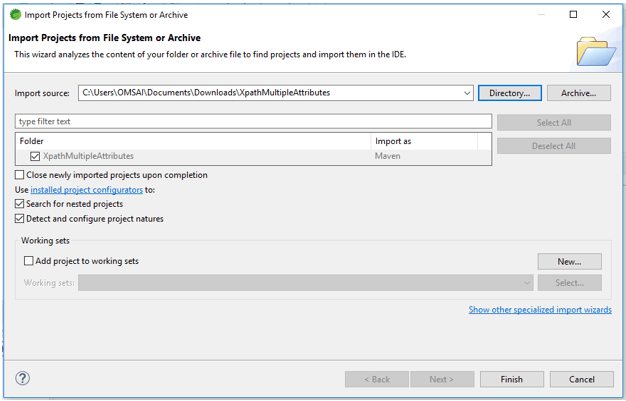
Task: Enable Close newly imported projects upon completion
Action: (x=20, y=175)
